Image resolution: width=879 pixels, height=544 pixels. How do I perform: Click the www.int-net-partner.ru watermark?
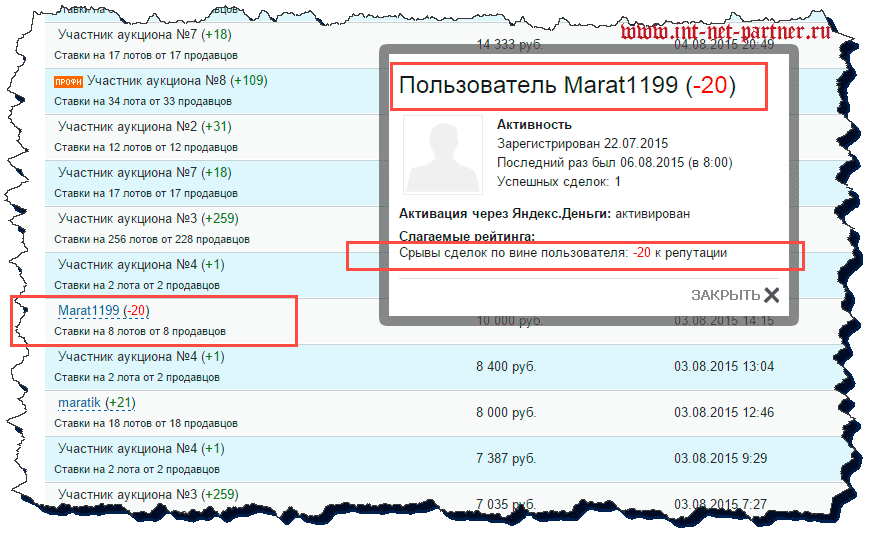point(724,31)
